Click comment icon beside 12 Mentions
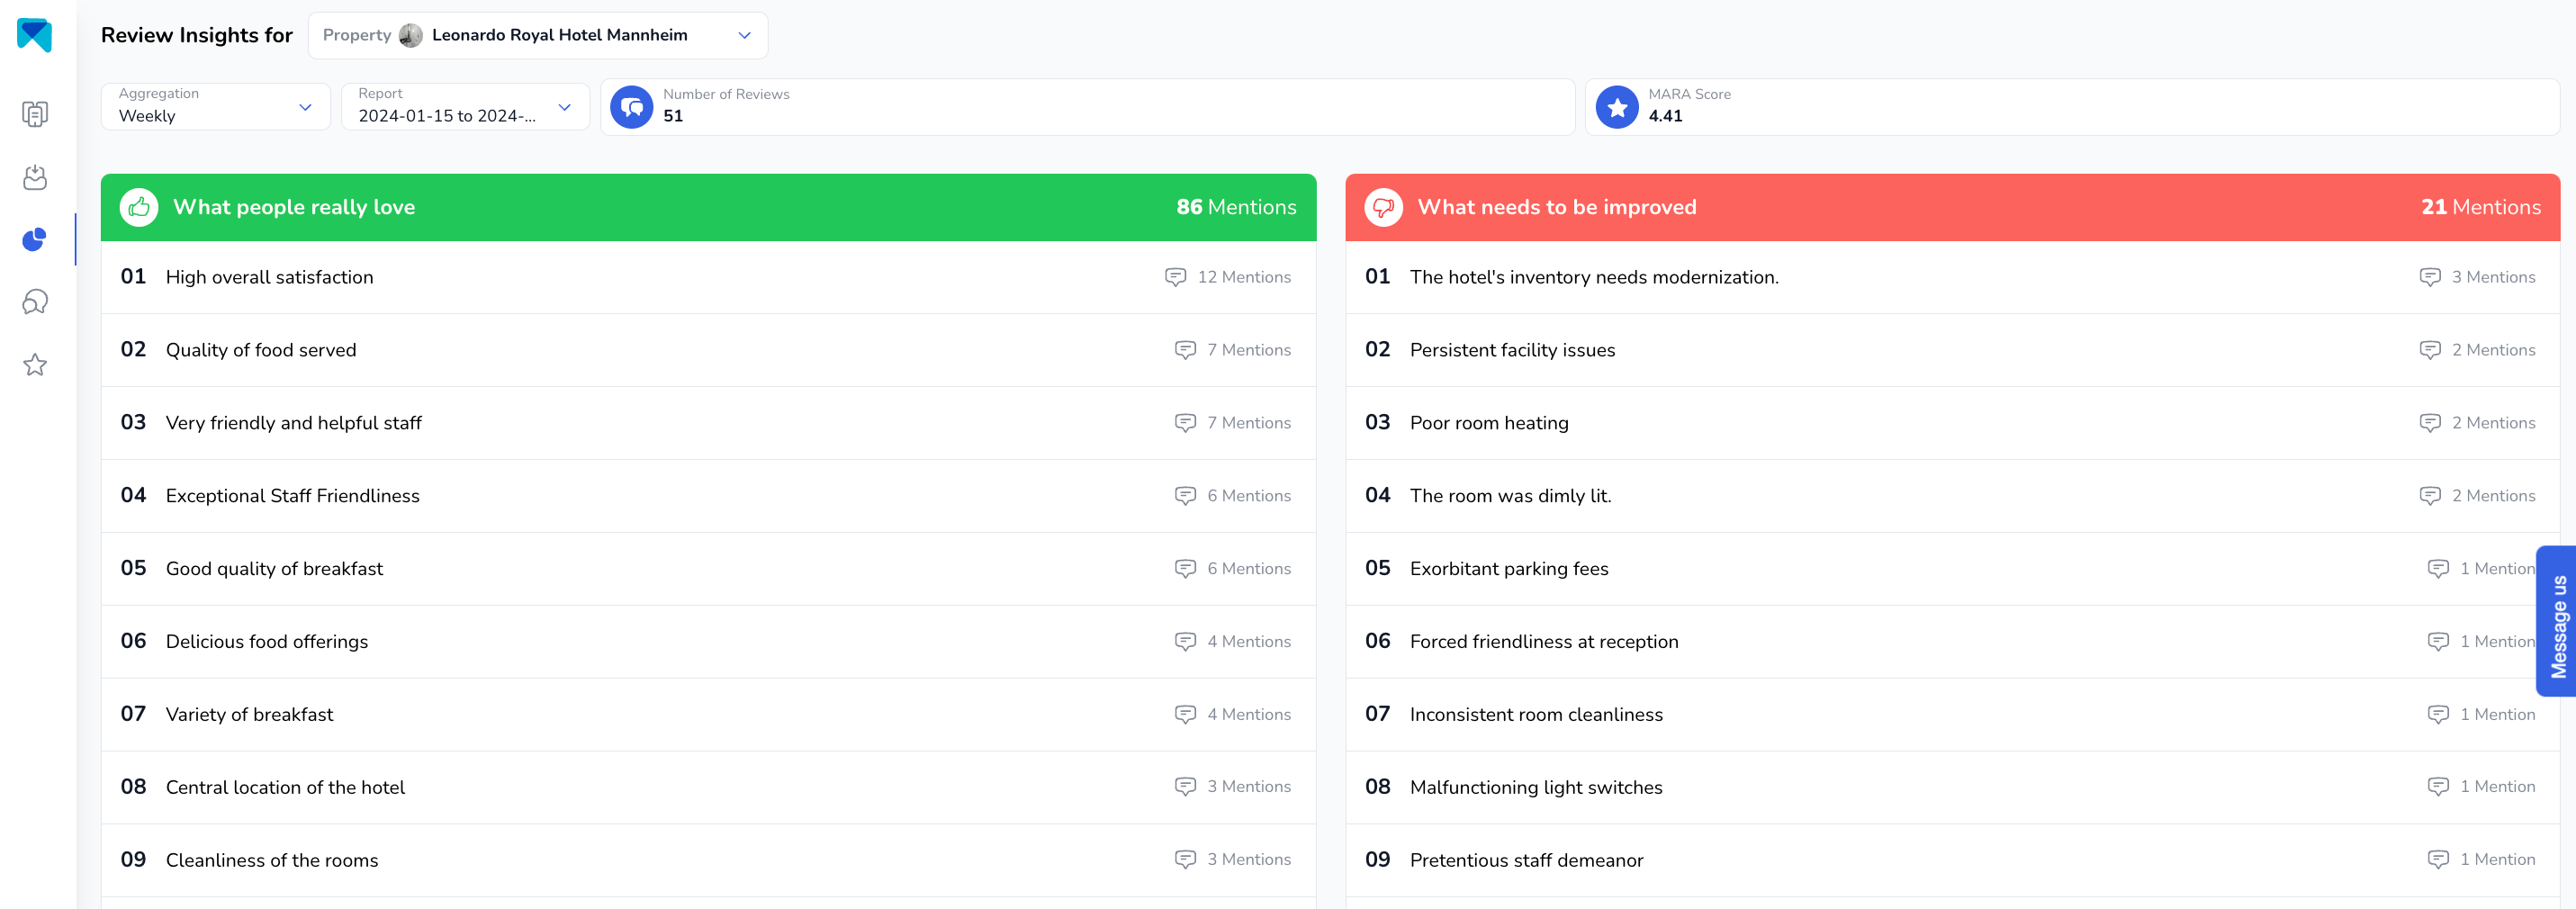 click(x=1176, y=277)
